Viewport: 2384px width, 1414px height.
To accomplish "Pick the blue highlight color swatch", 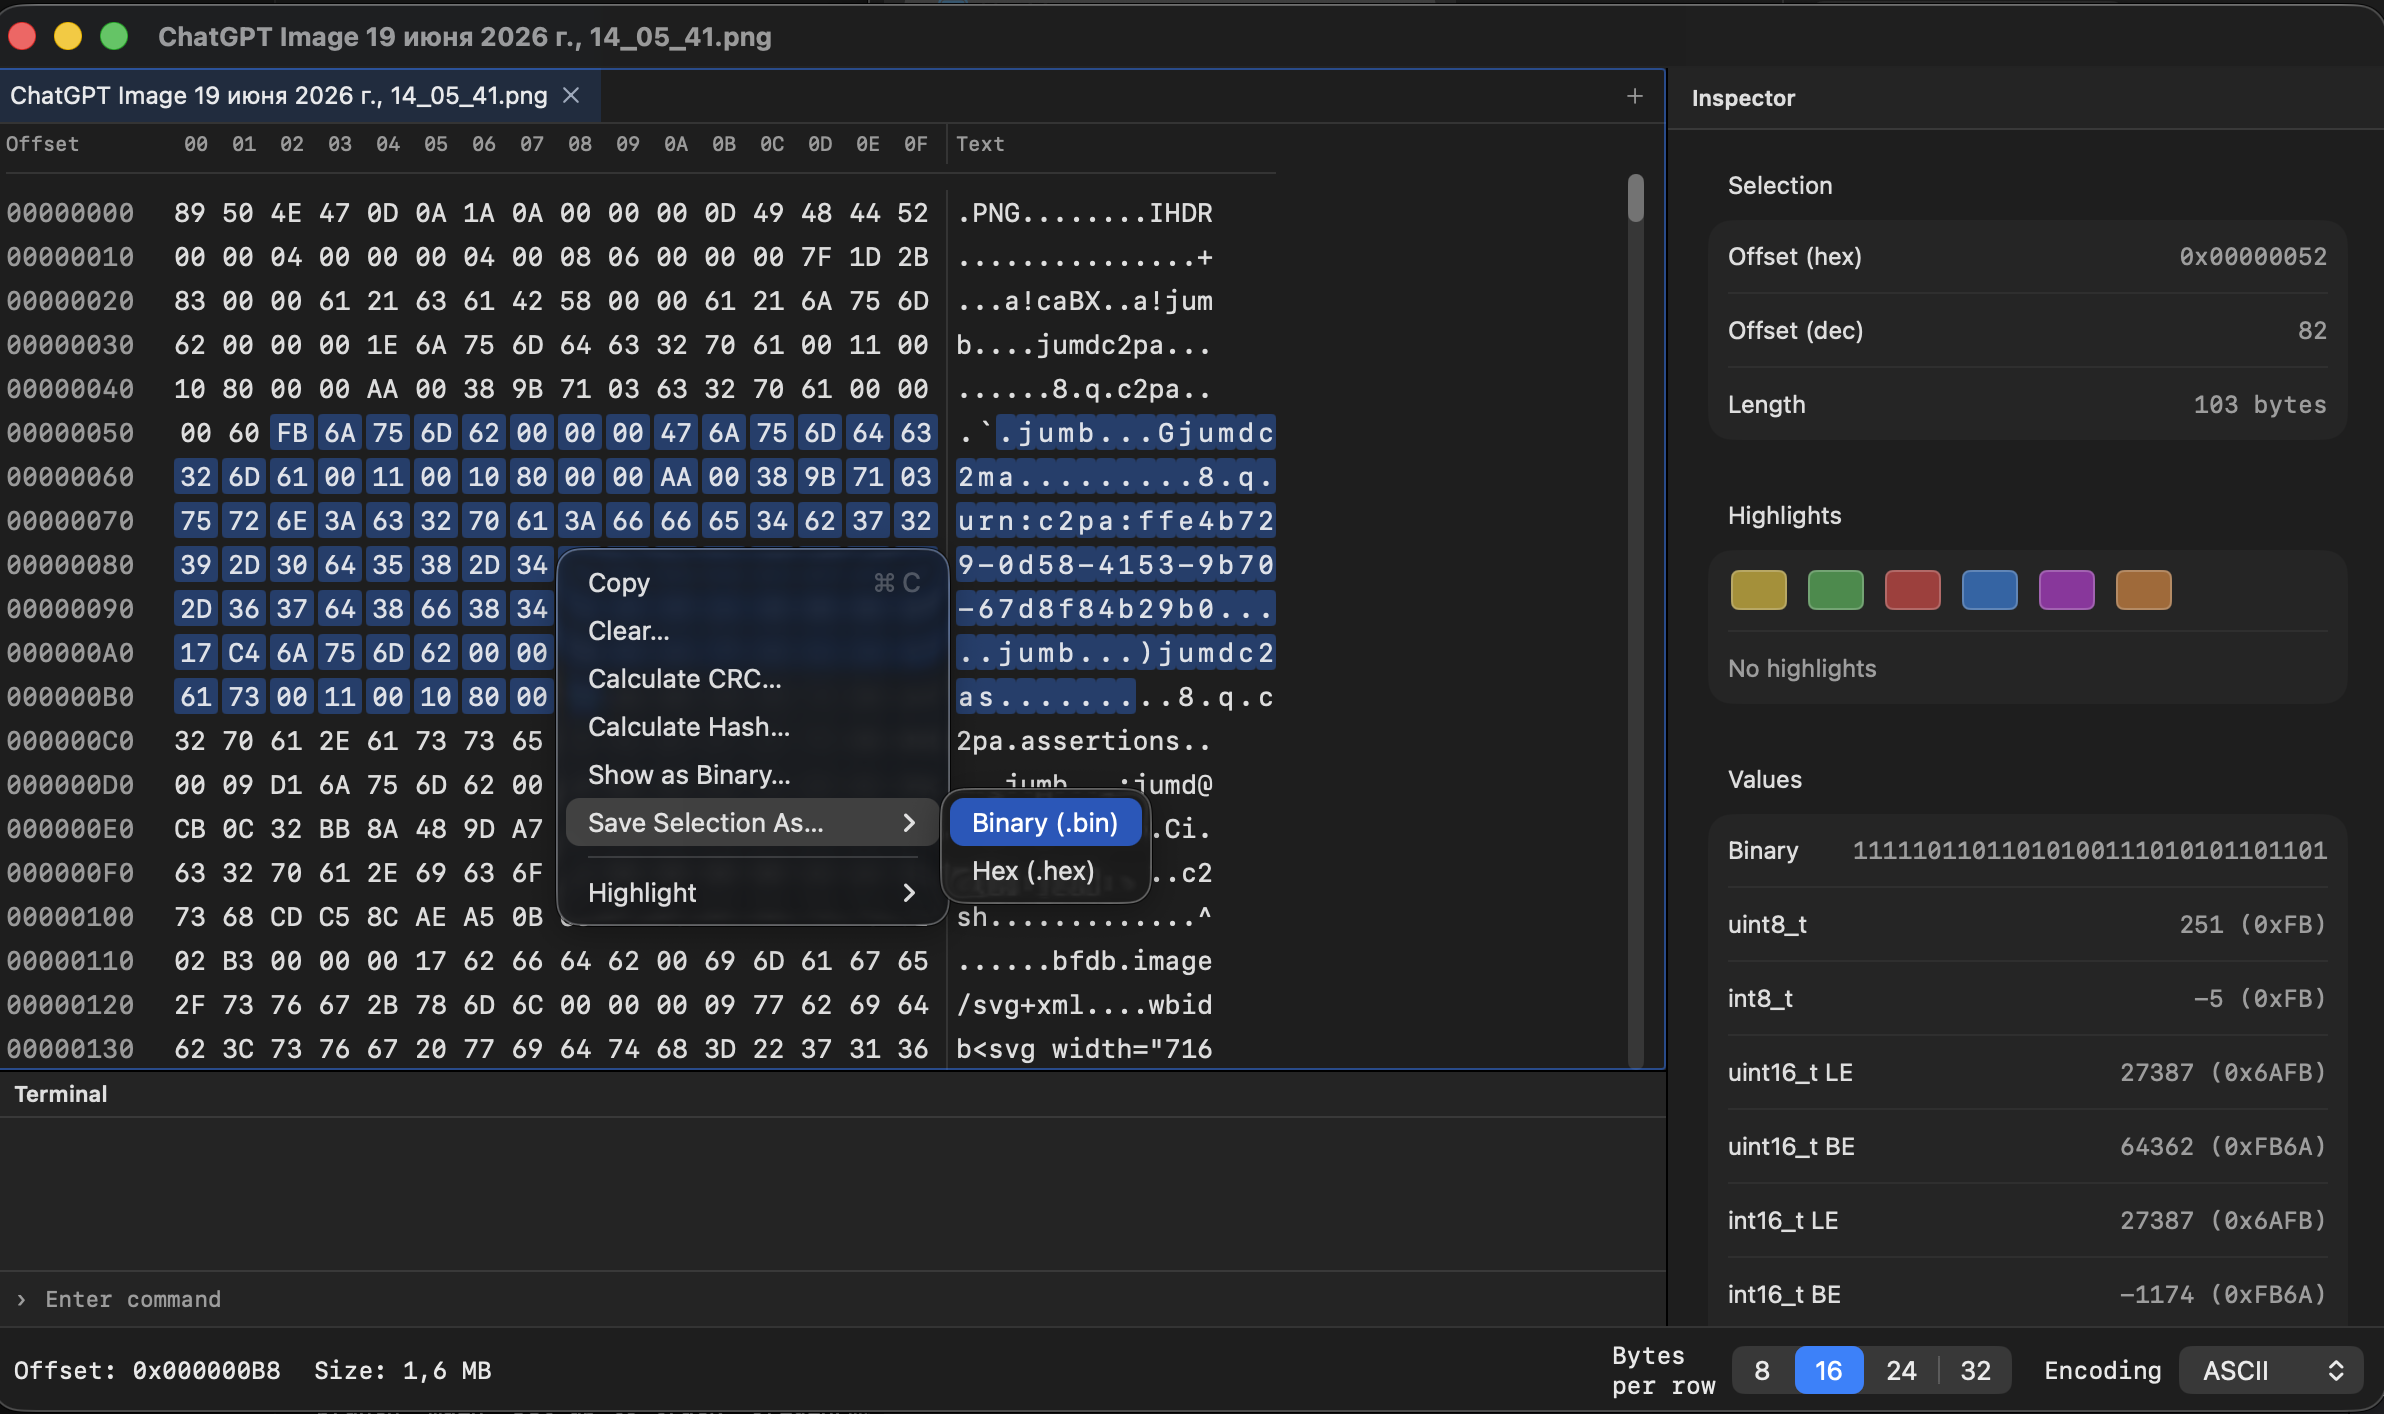I will click(x=1989, y=590).
